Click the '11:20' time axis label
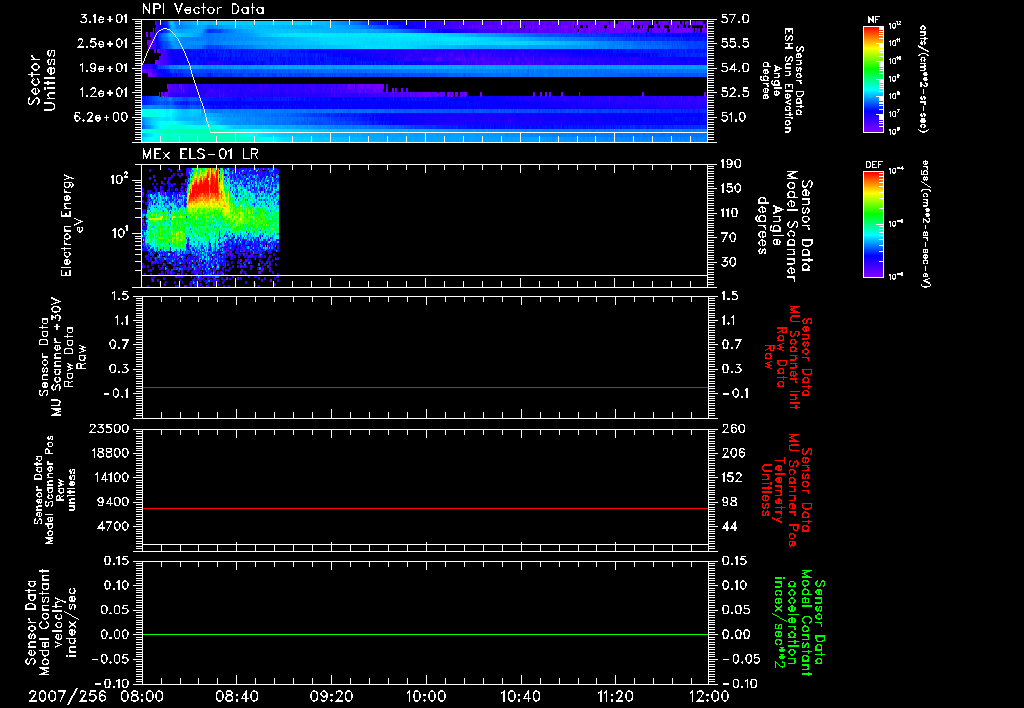Screen dimensions: 1024x708 (615, 696)
